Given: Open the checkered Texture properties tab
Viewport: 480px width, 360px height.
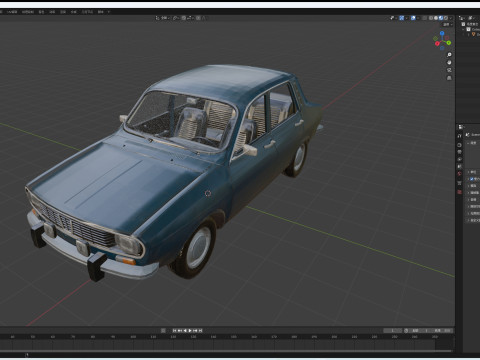Looking at the screenshot, I should [459, 192].
